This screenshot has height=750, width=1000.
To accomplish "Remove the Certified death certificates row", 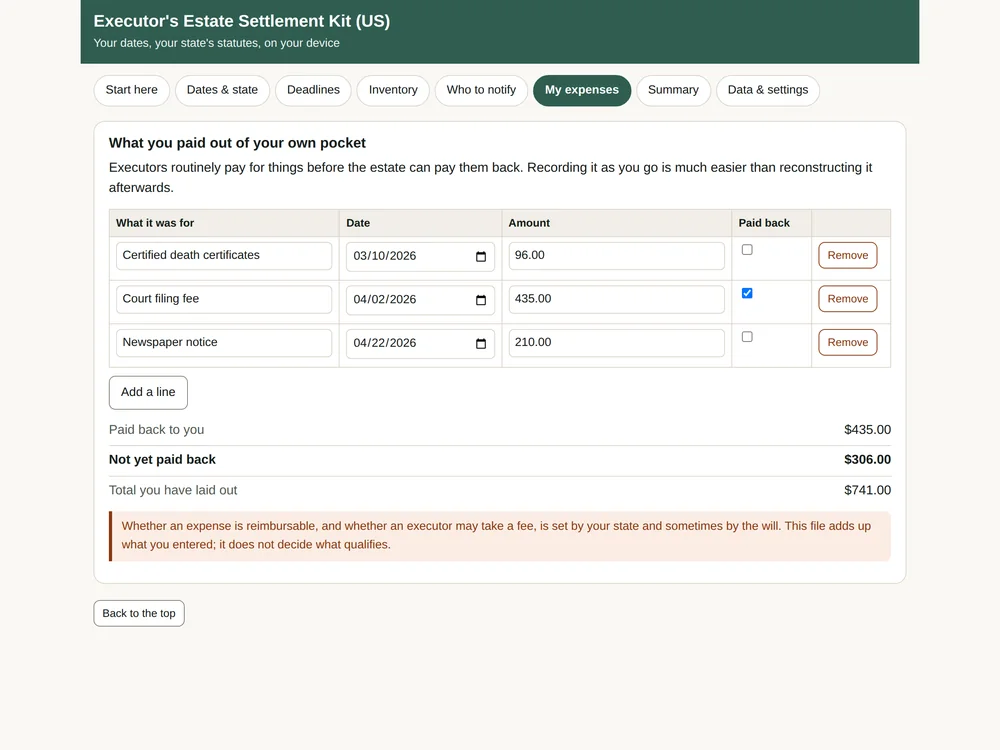I will (848, 255).
